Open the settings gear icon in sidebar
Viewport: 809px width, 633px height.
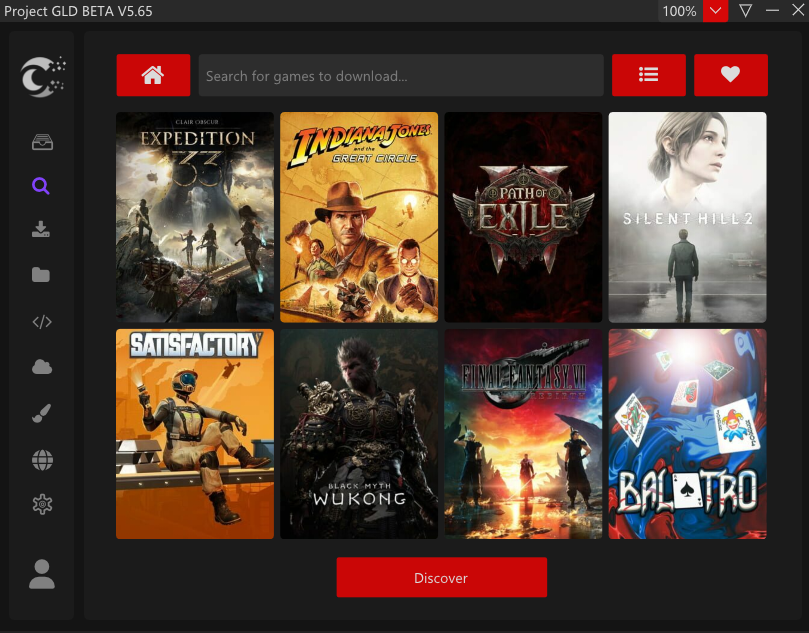tap(42, 504)
